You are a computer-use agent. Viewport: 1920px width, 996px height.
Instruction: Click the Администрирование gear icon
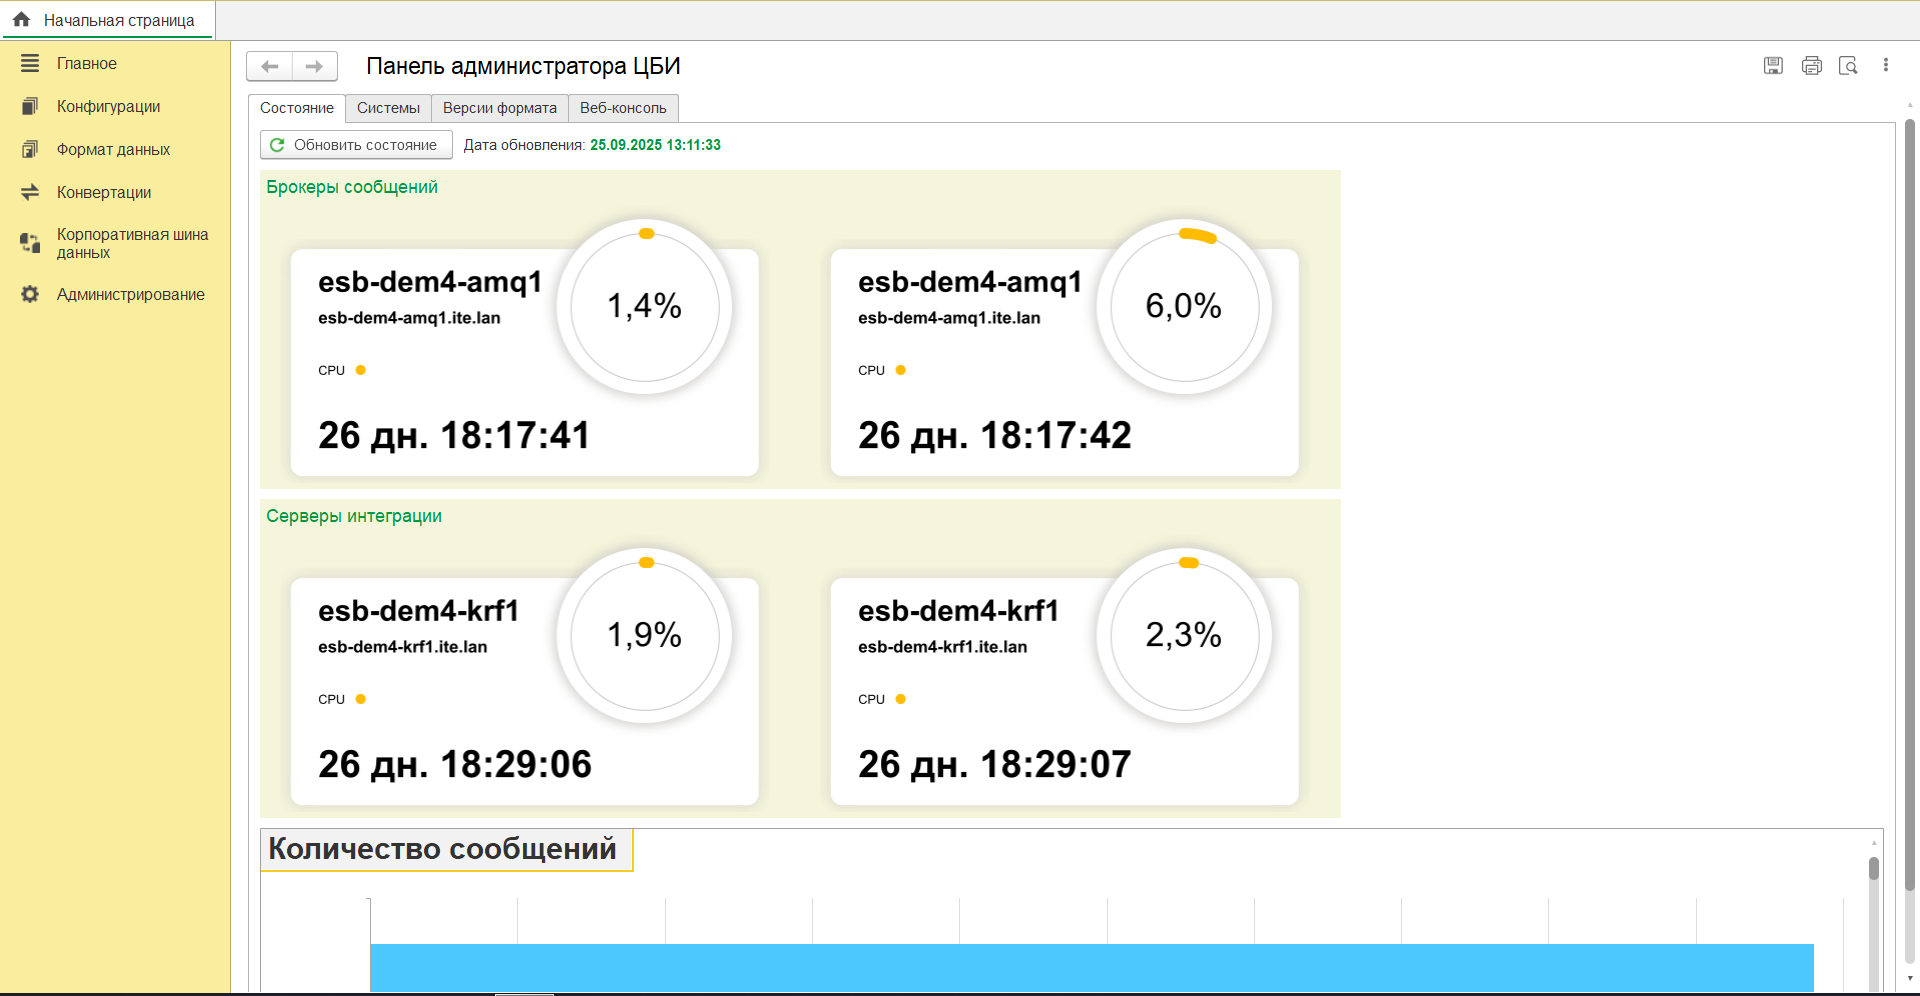[30, 294]
